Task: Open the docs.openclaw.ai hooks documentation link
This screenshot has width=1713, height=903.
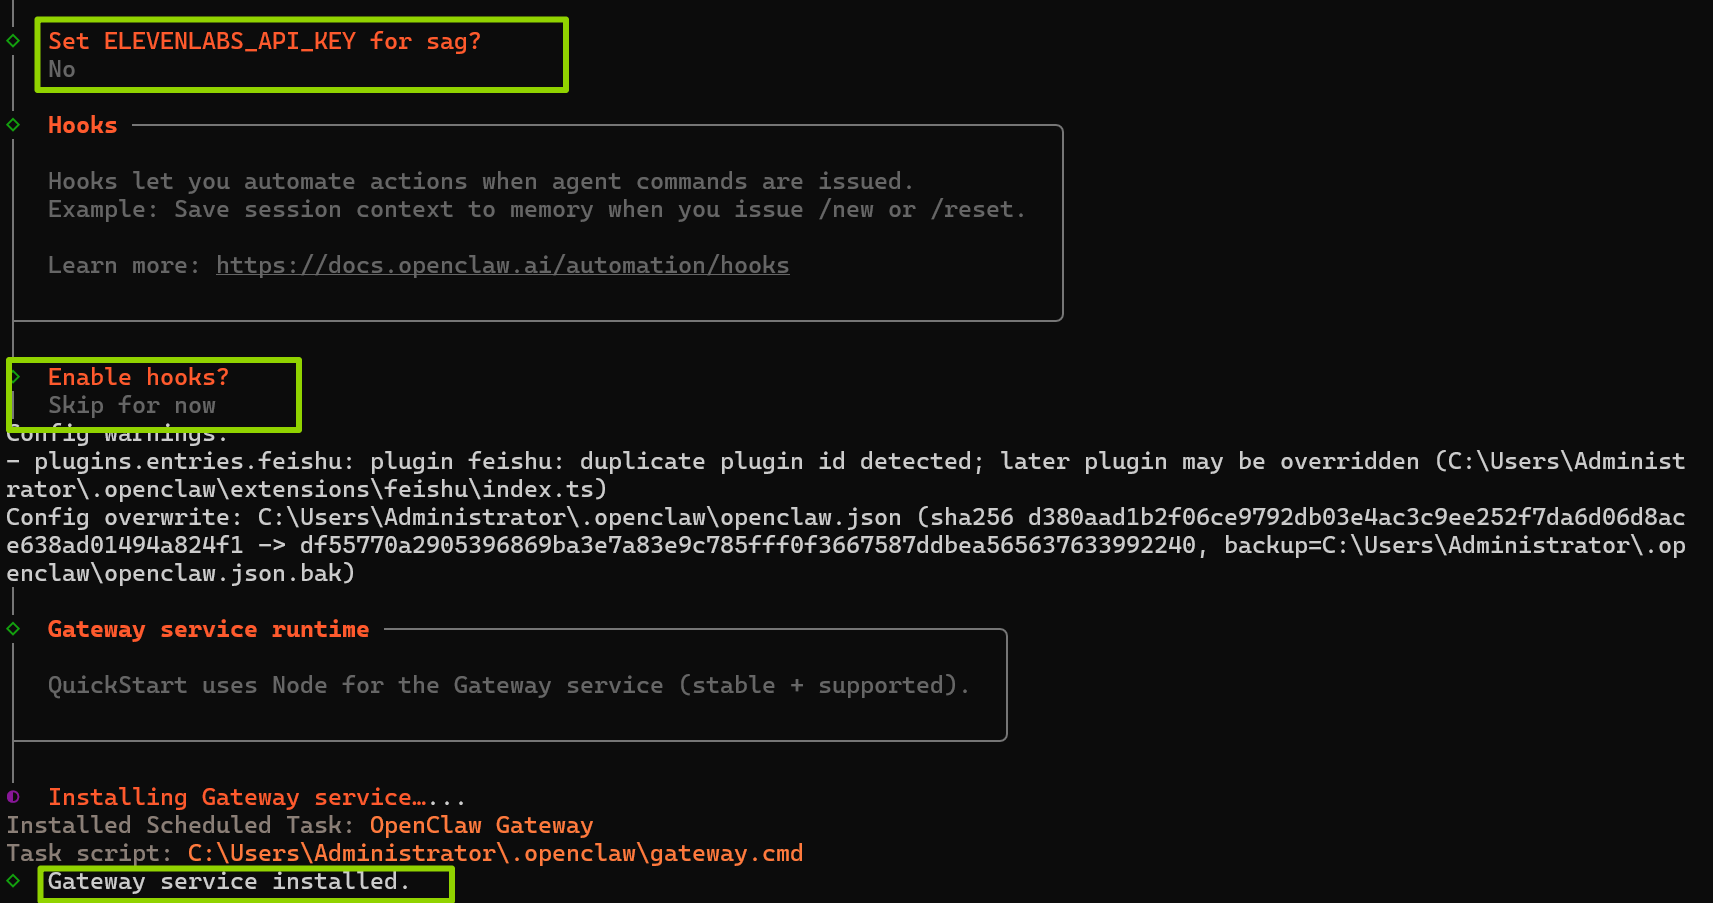Action: pyautogui.click(x=502, y=265)
